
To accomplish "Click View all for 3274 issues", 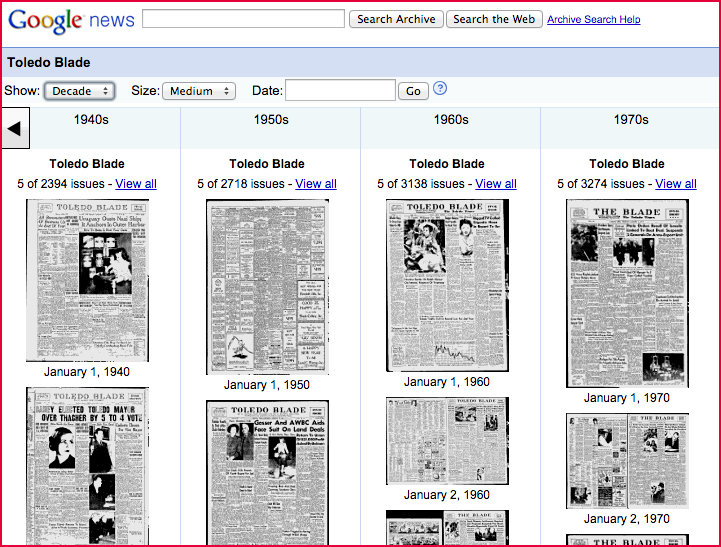I will pyautogui.click(x=675, y=184).
